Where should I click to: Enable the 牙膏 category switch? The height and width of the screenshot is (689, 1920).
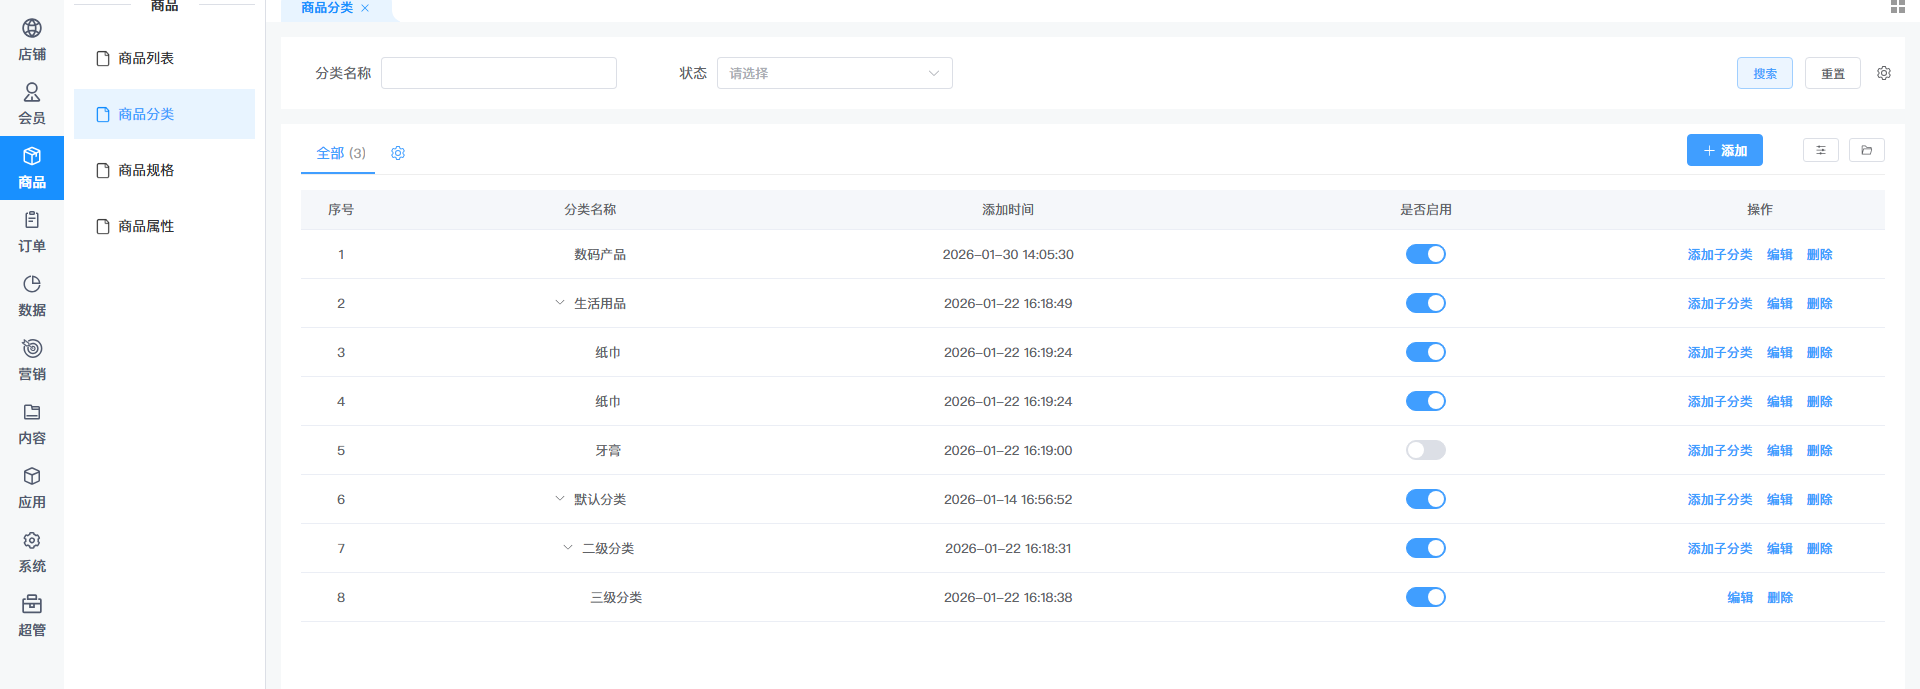point(1426,450)
